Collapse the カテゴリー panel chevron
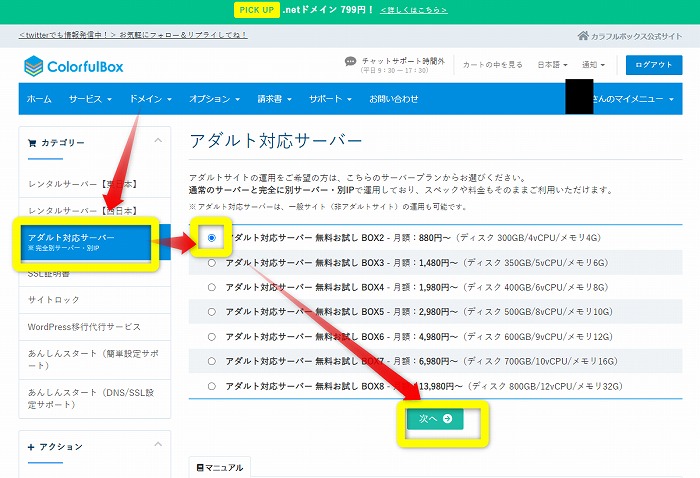The image size is (700, 478). [x=156, y=142]
